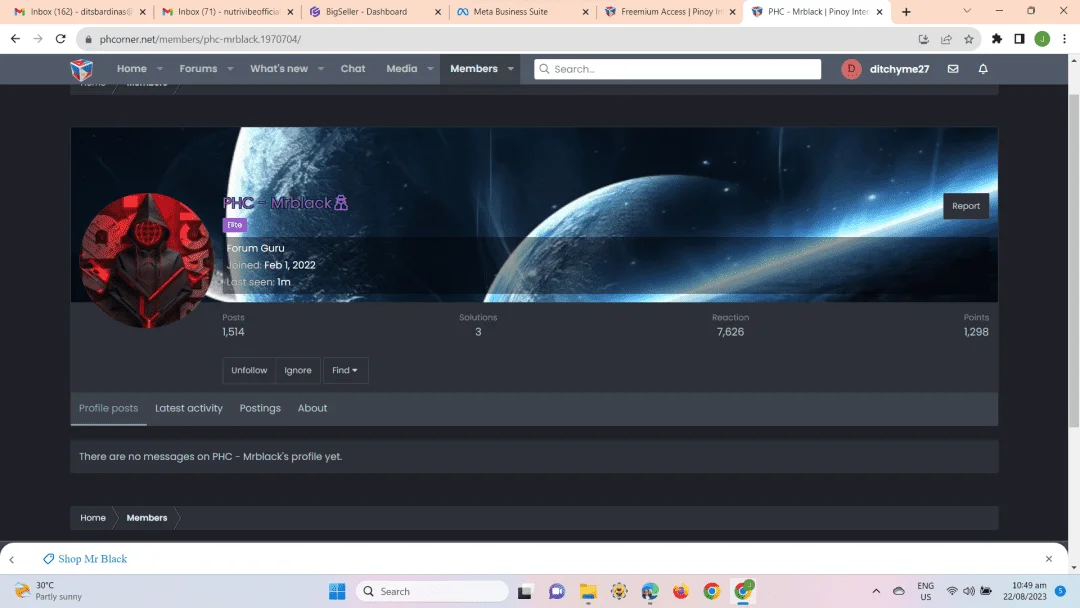Open the Chrome side panel icon
1080x608 pixels.
click(1019, 39)
